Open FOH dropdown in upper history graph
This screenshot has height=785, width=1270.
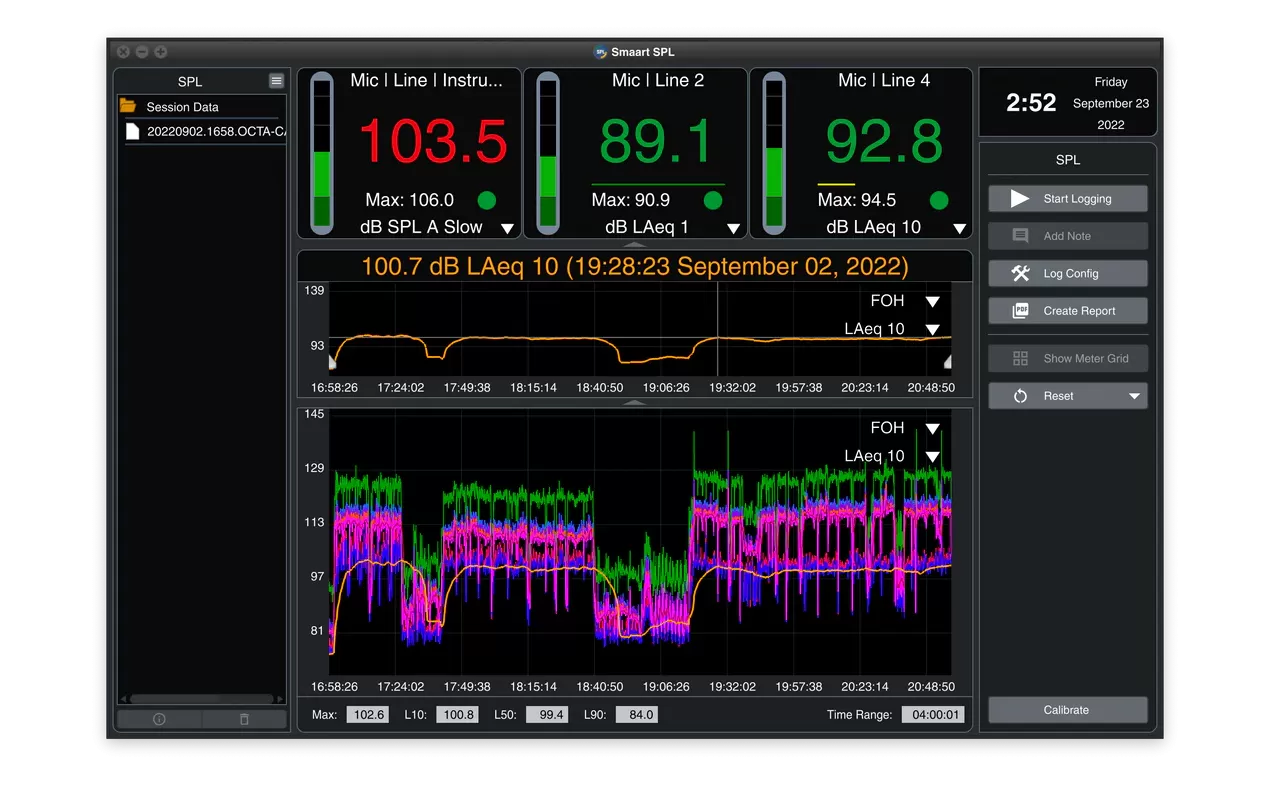click(932, 301)
